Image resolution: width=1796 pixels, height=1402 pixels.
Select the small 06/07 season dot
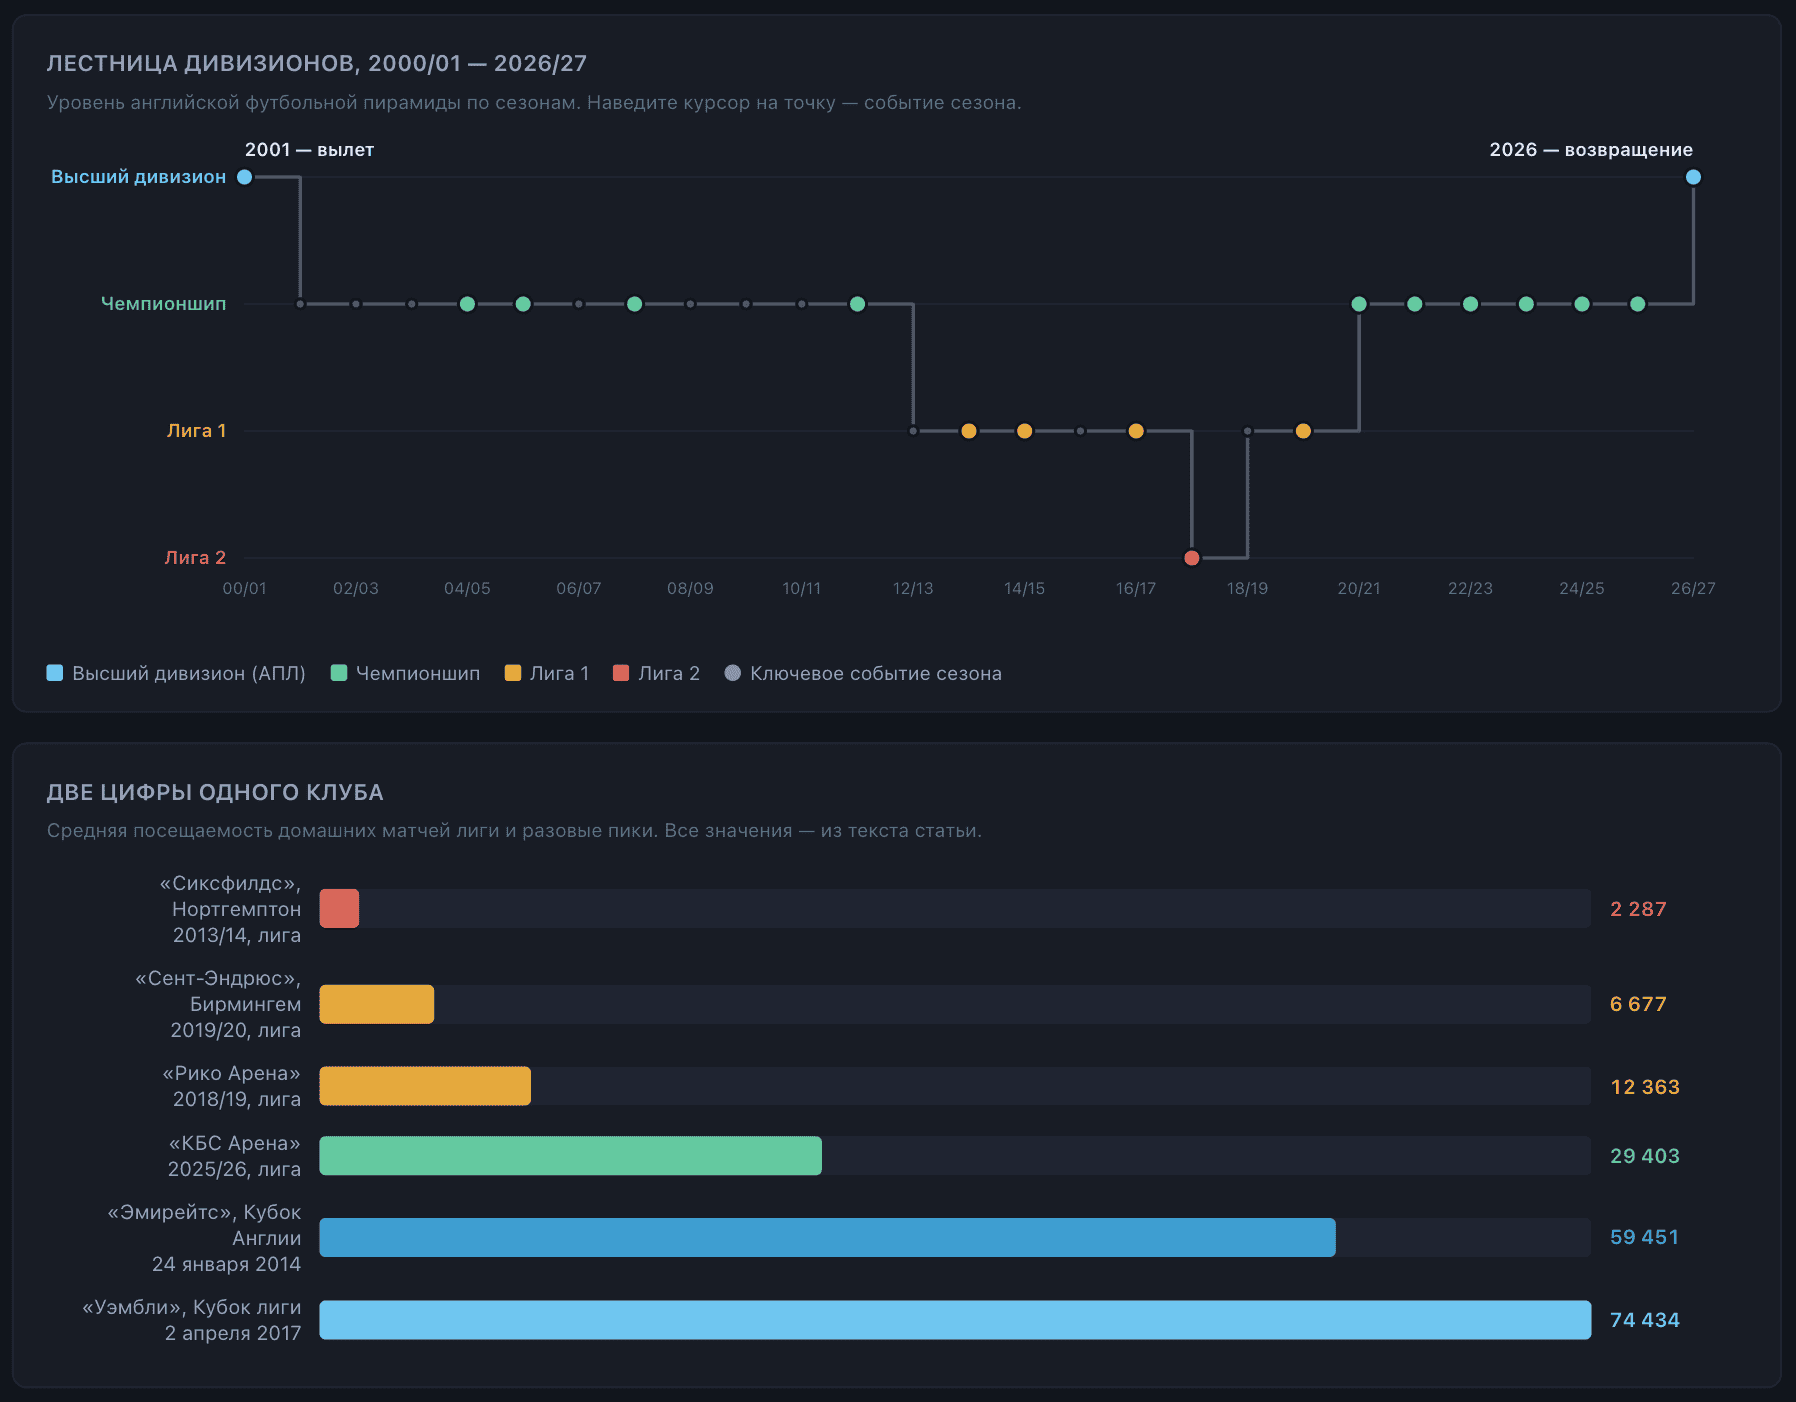tap(579, 304)
